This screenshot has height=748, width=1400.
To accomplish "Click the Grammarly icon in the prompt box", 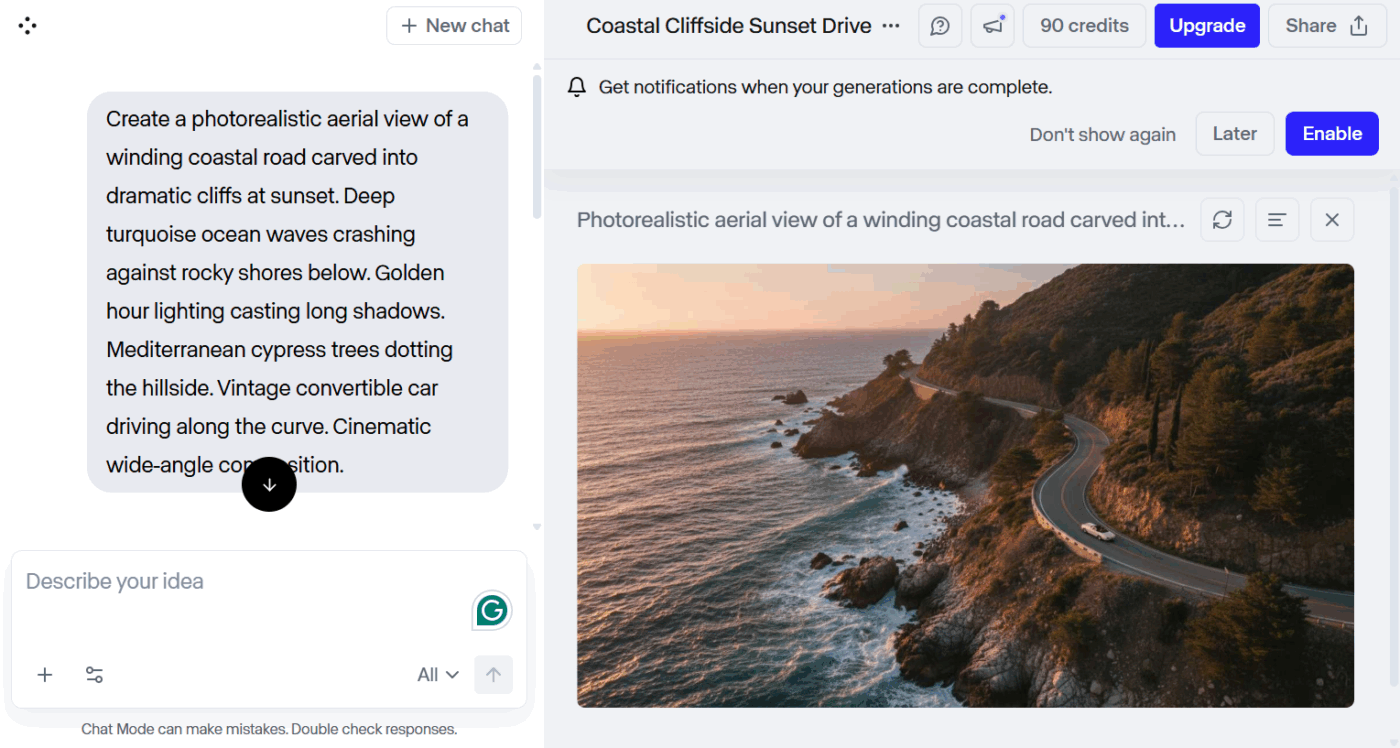I will point(491,610).
